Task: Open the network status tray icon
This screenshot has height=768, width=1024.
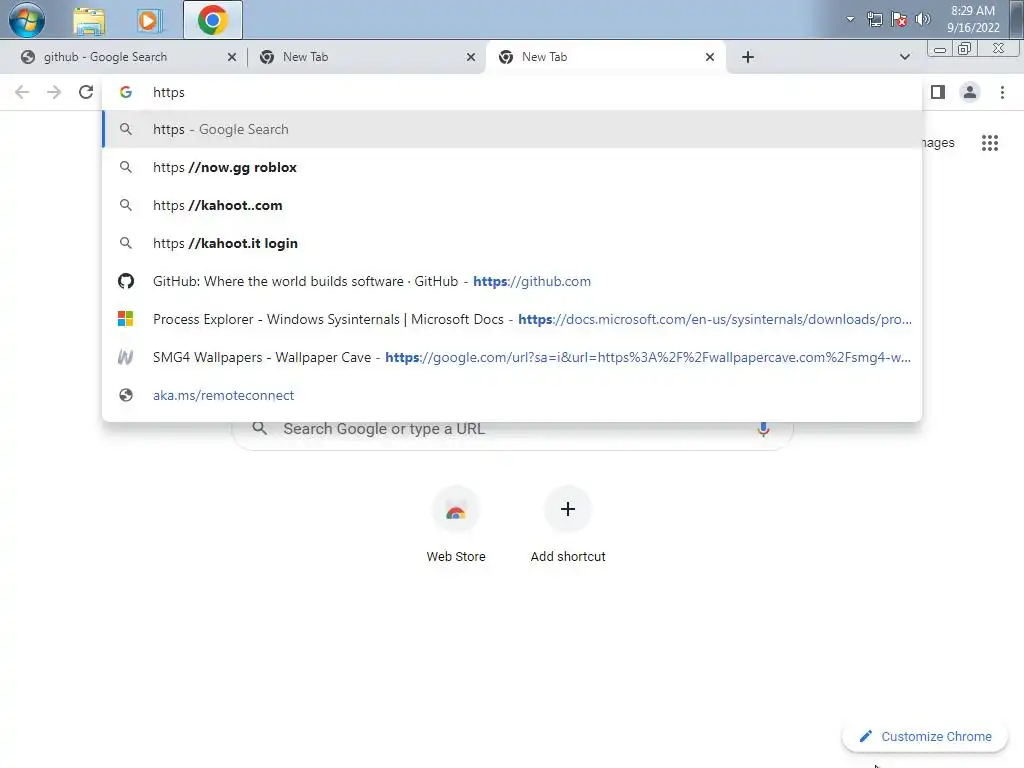Action: pos(874,20)
